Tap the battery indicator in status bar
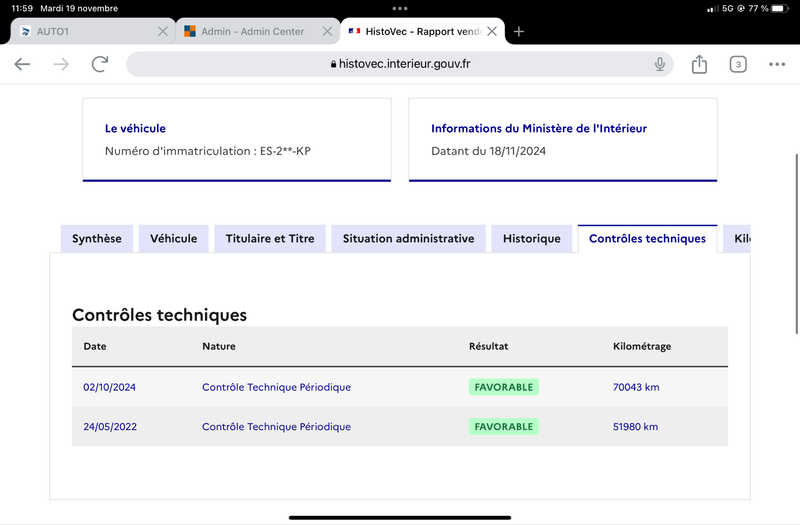The image size is (800, 525). [780, 8]
